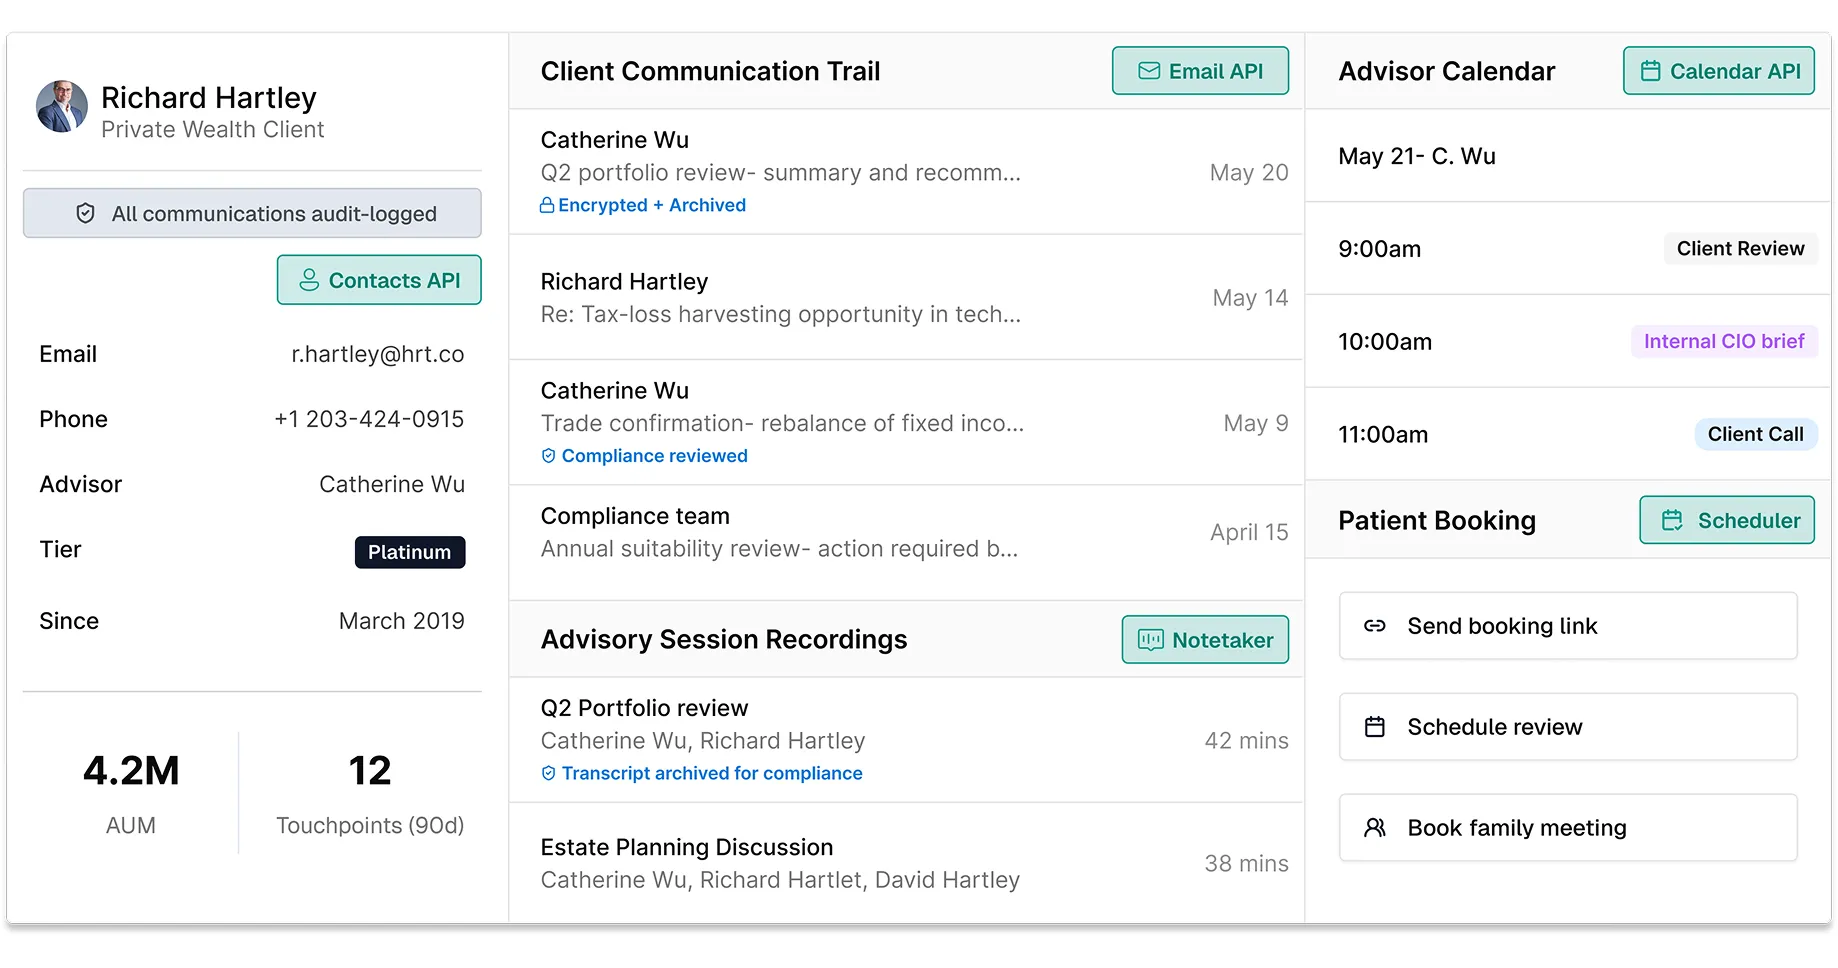Click the Patient Booking heading

(1437, 520)
